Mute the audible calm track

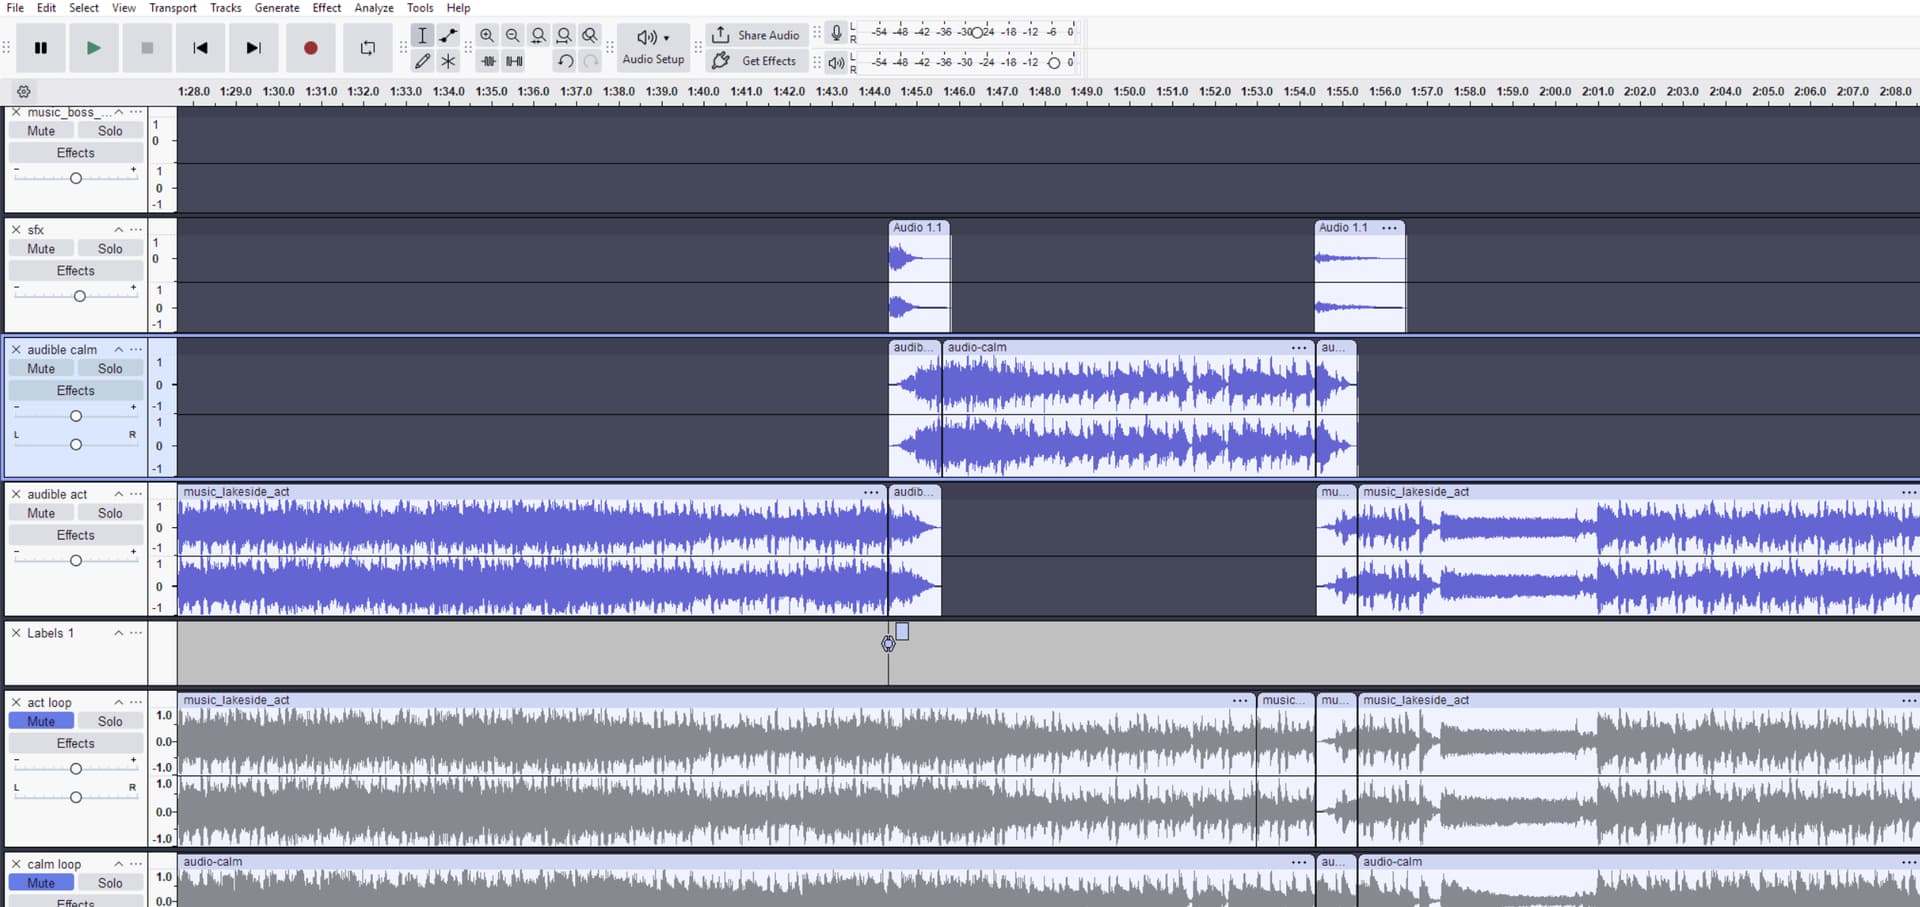pos(41,369)
